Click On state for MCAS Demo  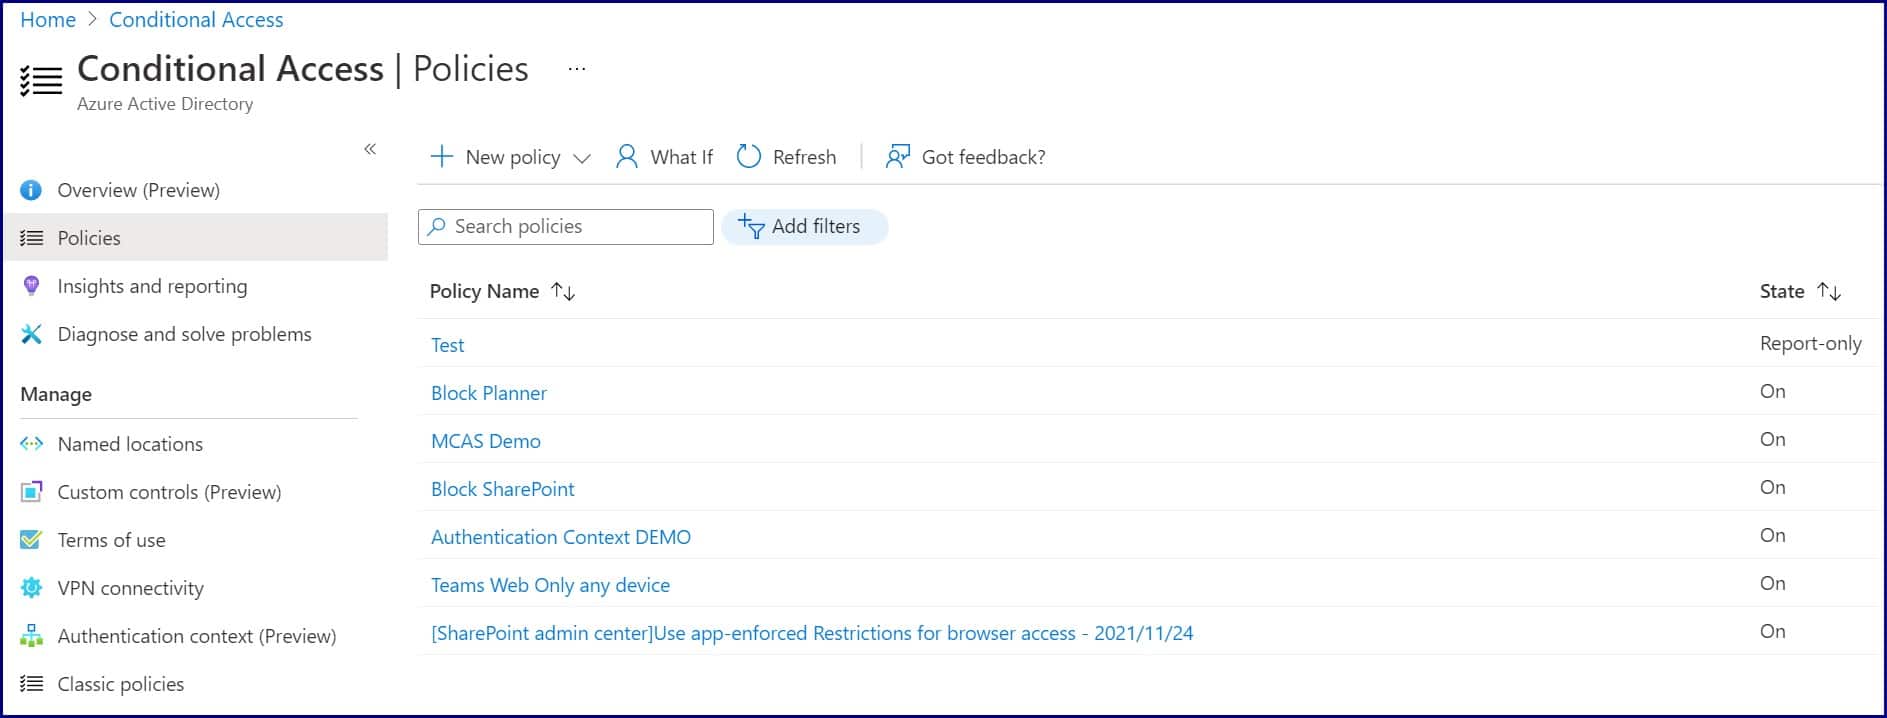1773,439
